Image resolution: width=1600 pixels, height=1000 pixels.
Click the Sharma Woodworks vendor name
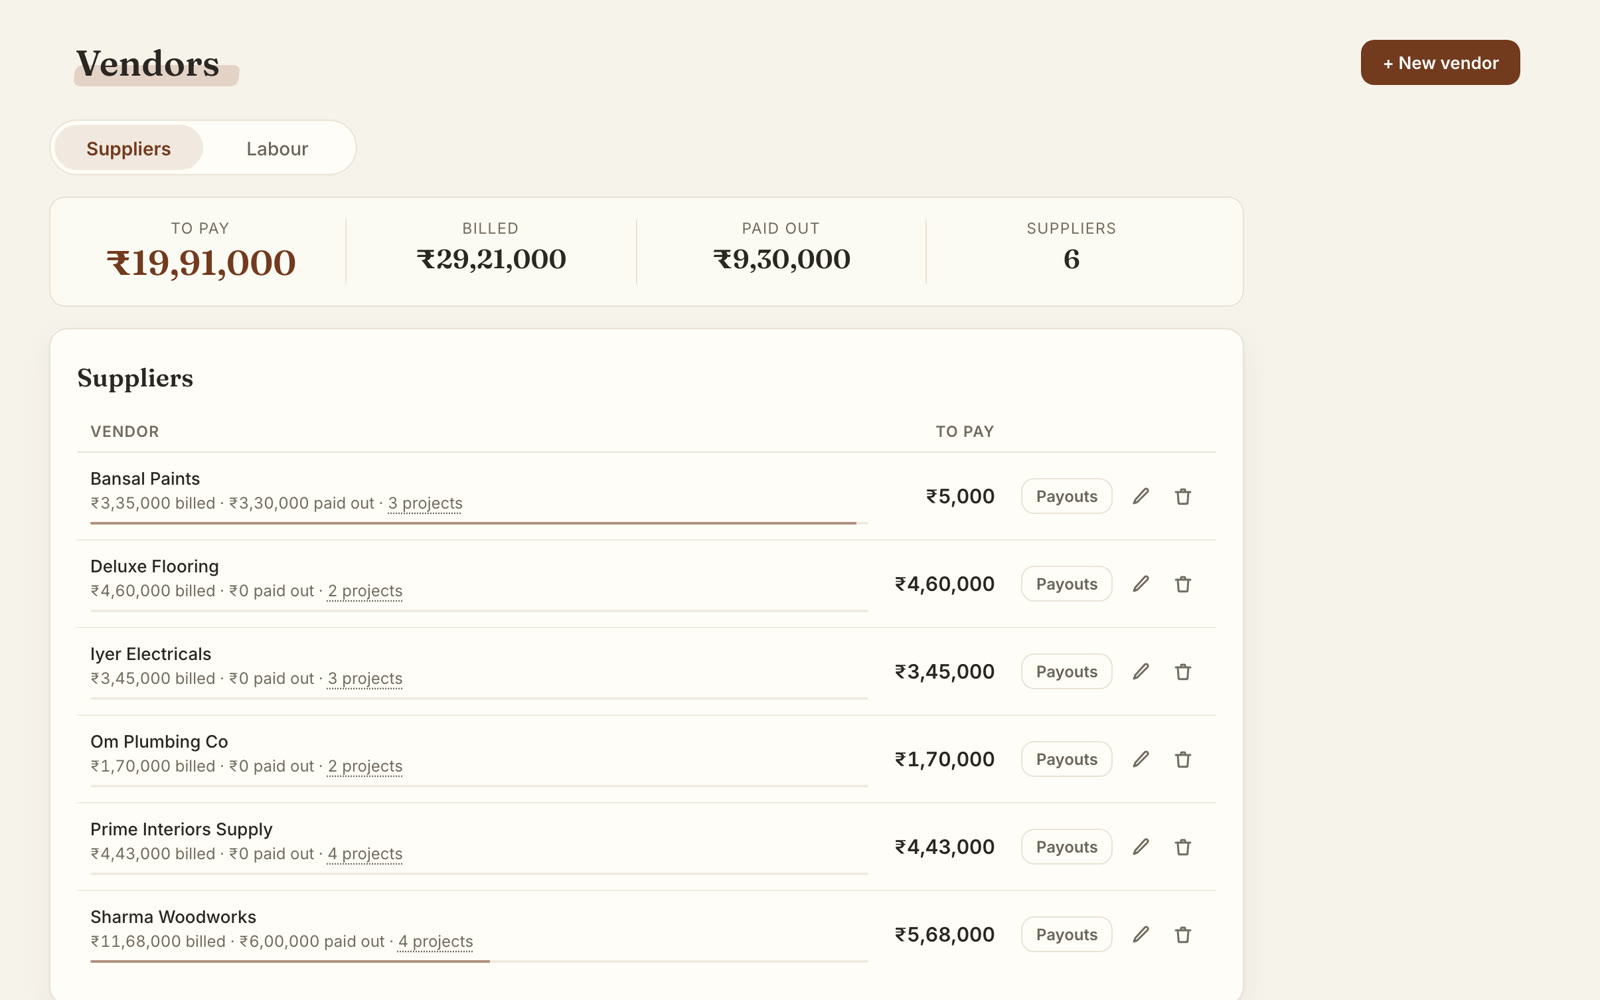pos(173,917)
